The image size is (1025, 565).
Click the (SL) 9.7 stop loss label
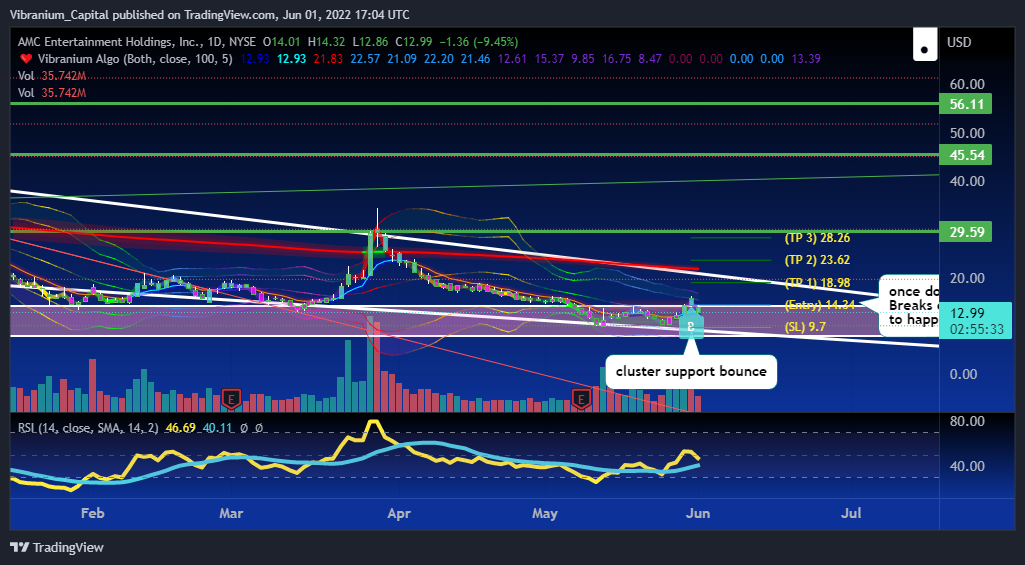(805, 327)
